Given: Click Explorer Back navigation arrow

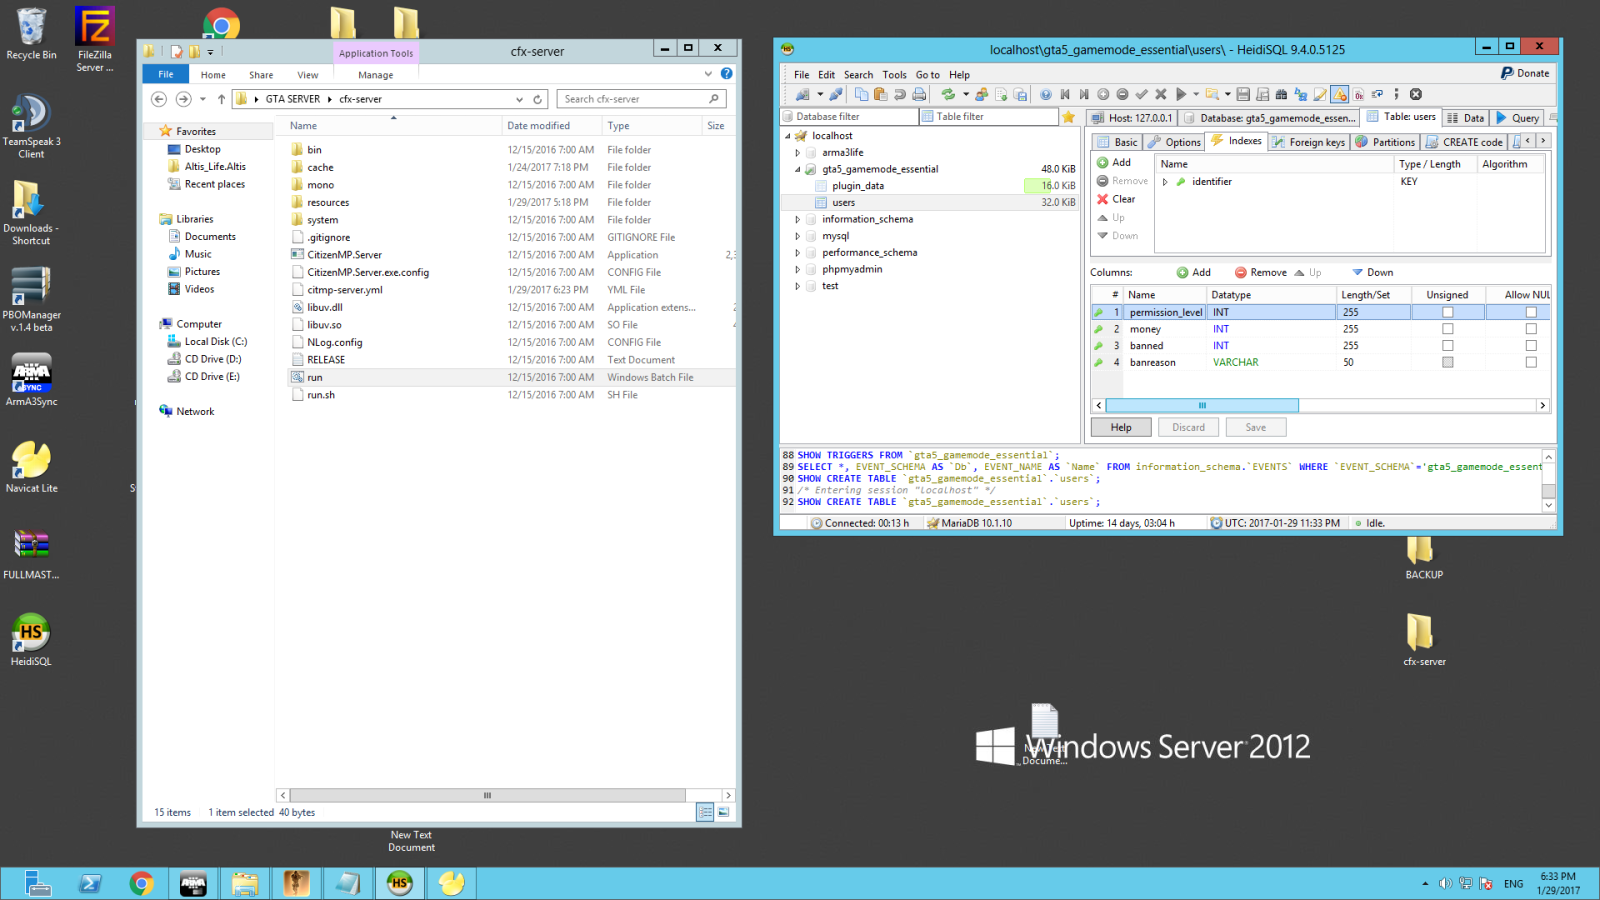Looking at the screenshot, I should pyautogui.click(x=159, y=99).
